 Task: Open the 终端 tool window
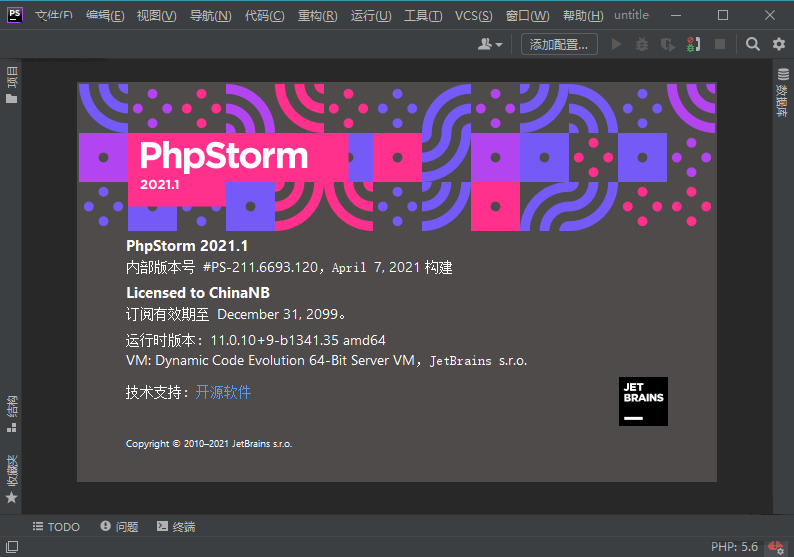click(176, 527)
